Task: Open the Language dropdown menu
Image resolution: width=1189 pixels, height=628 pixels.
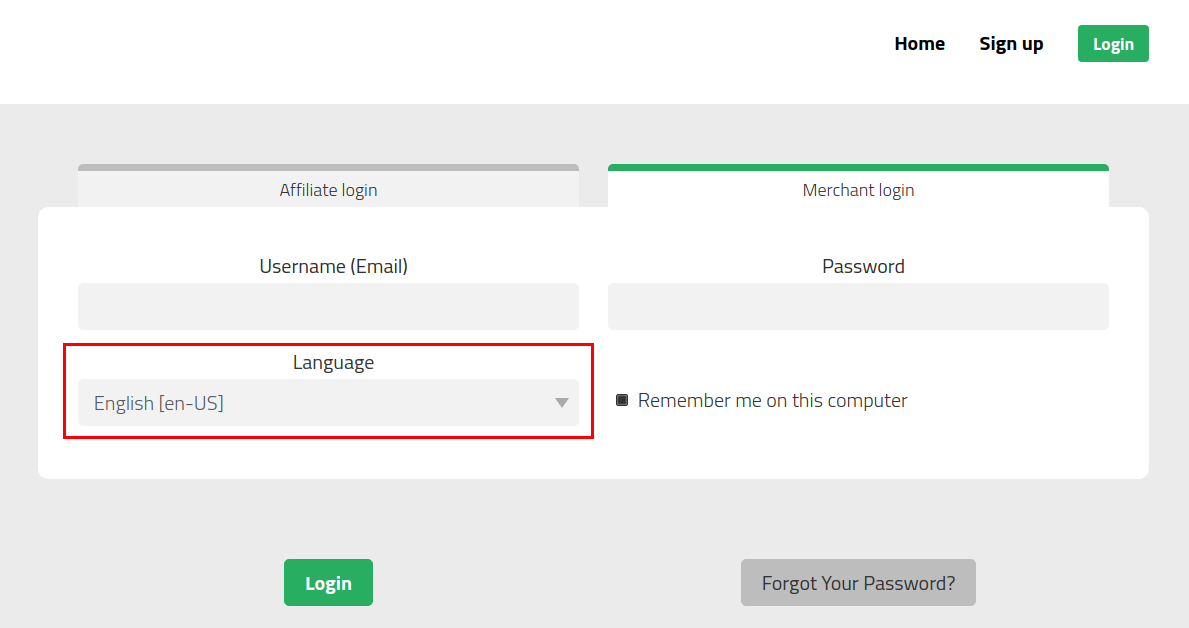Action: [x=328, y=403]
